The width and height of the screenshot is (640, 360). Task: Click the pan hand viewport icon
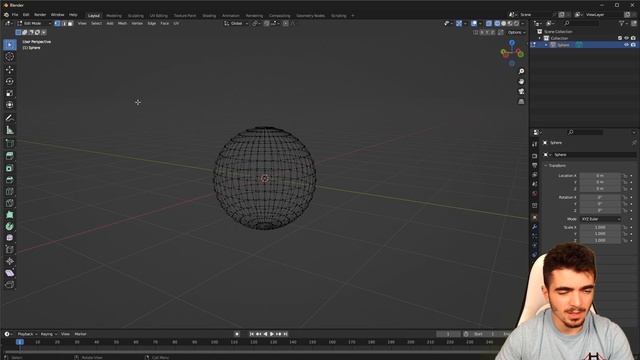(x=521, y=82)
